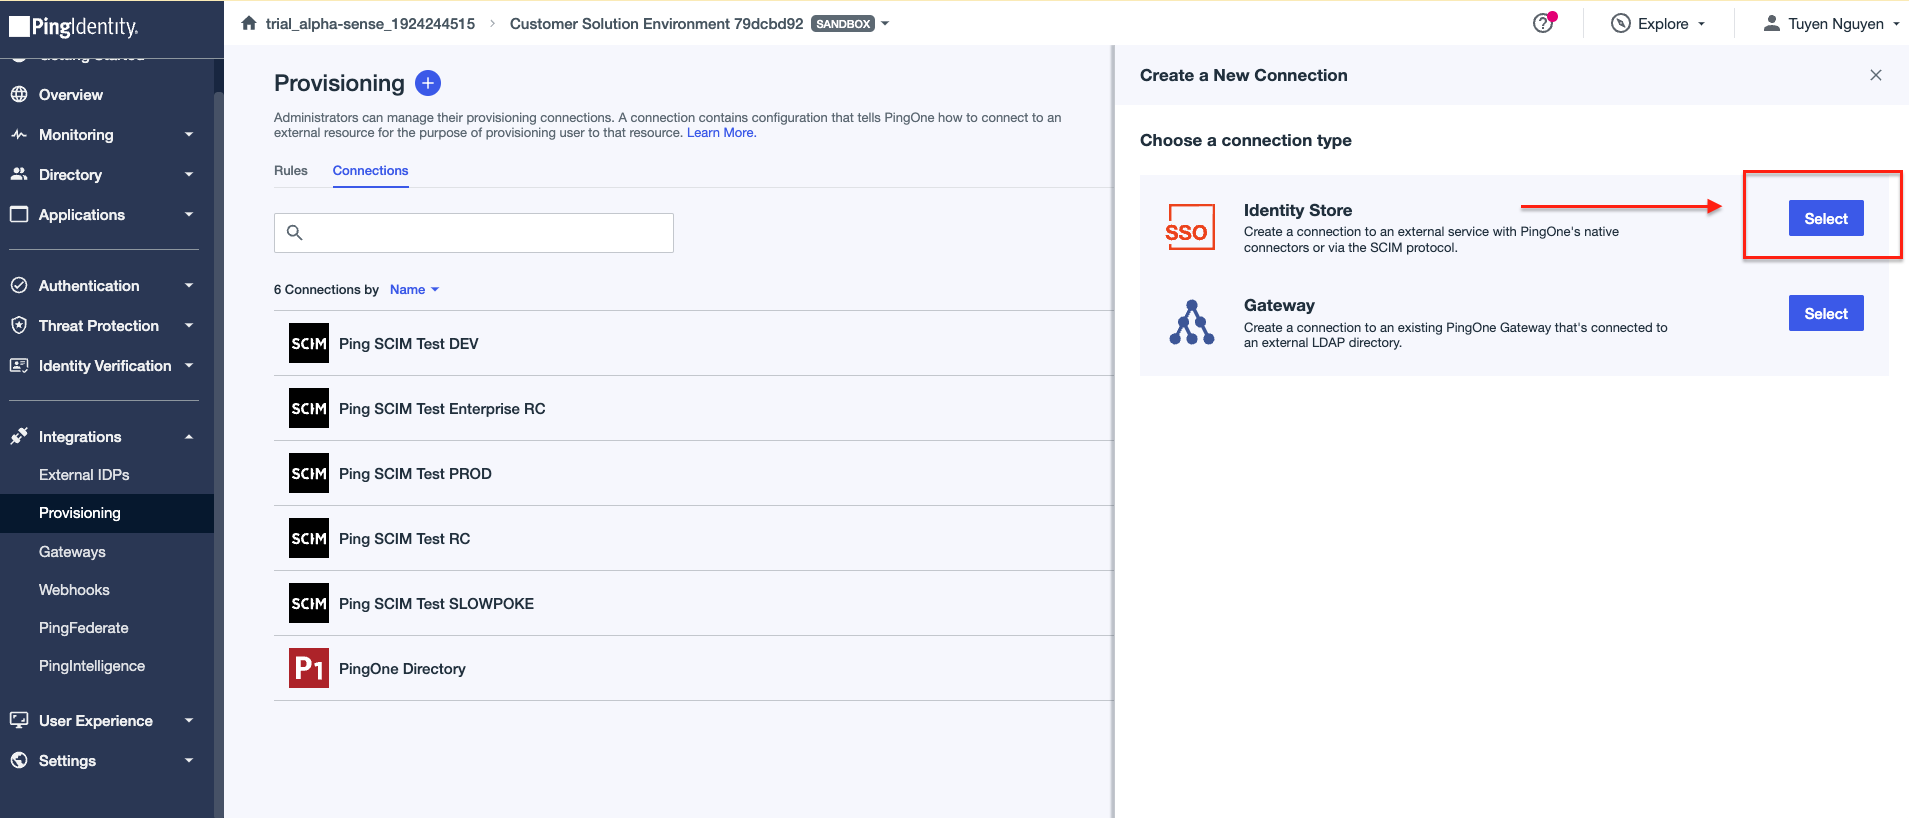The height and width of the screenshot is (818, 1909).
Task: Open the Ping SCIM Test PROD connection
Action: pyautogui.click(x=694, y=473)
